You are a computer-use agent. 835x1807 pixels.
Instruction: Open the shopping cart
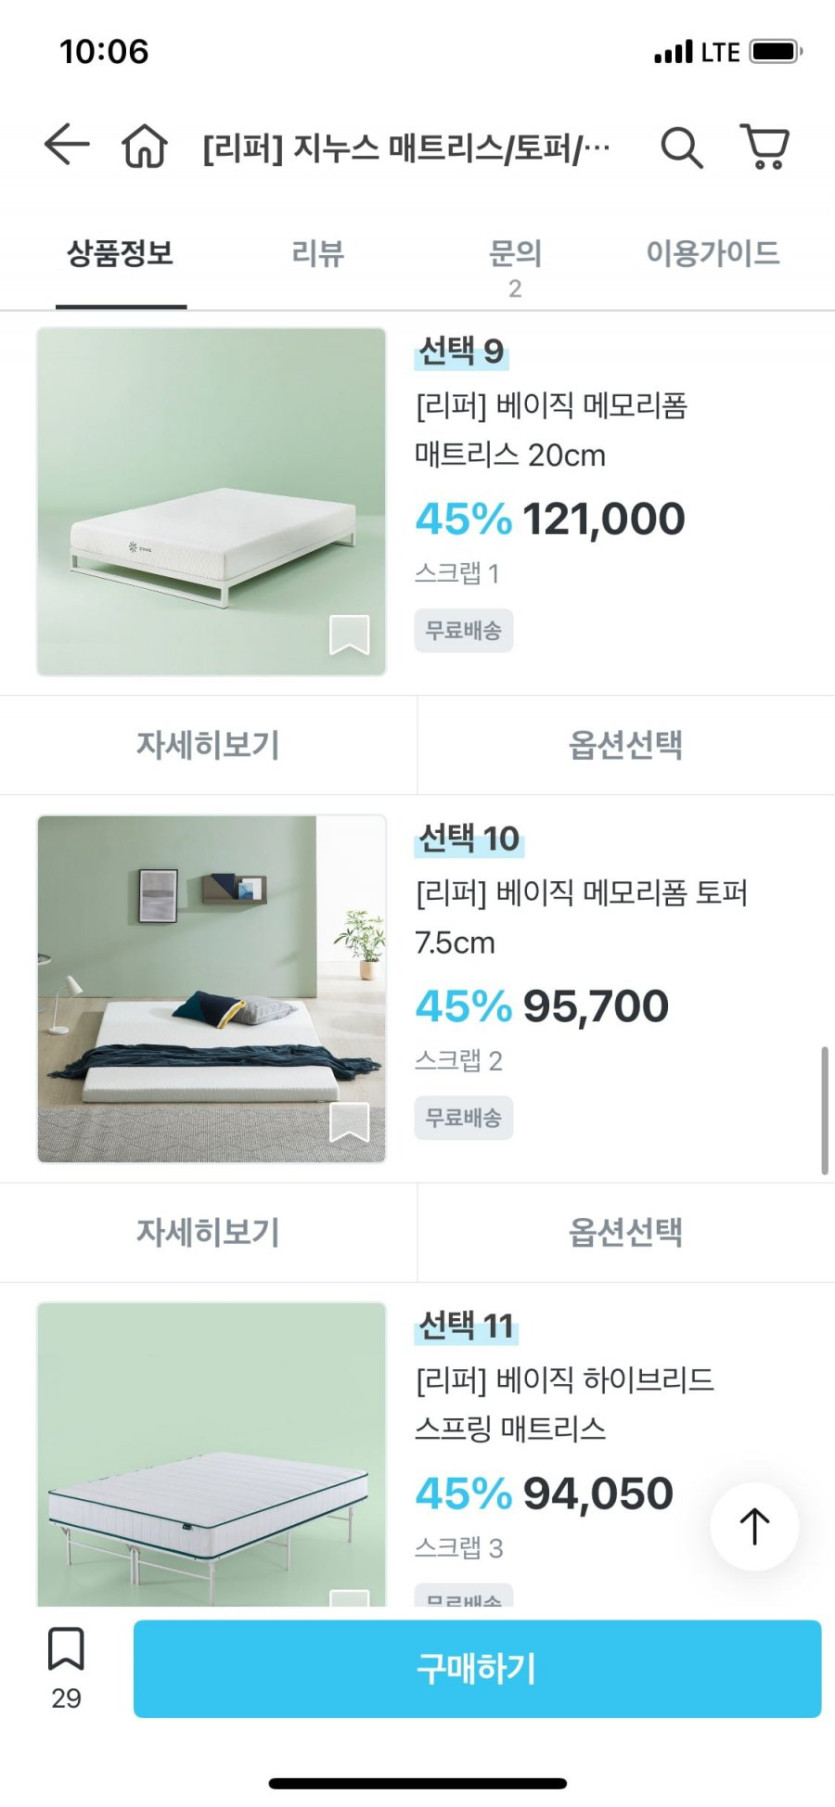pos(765,147)
